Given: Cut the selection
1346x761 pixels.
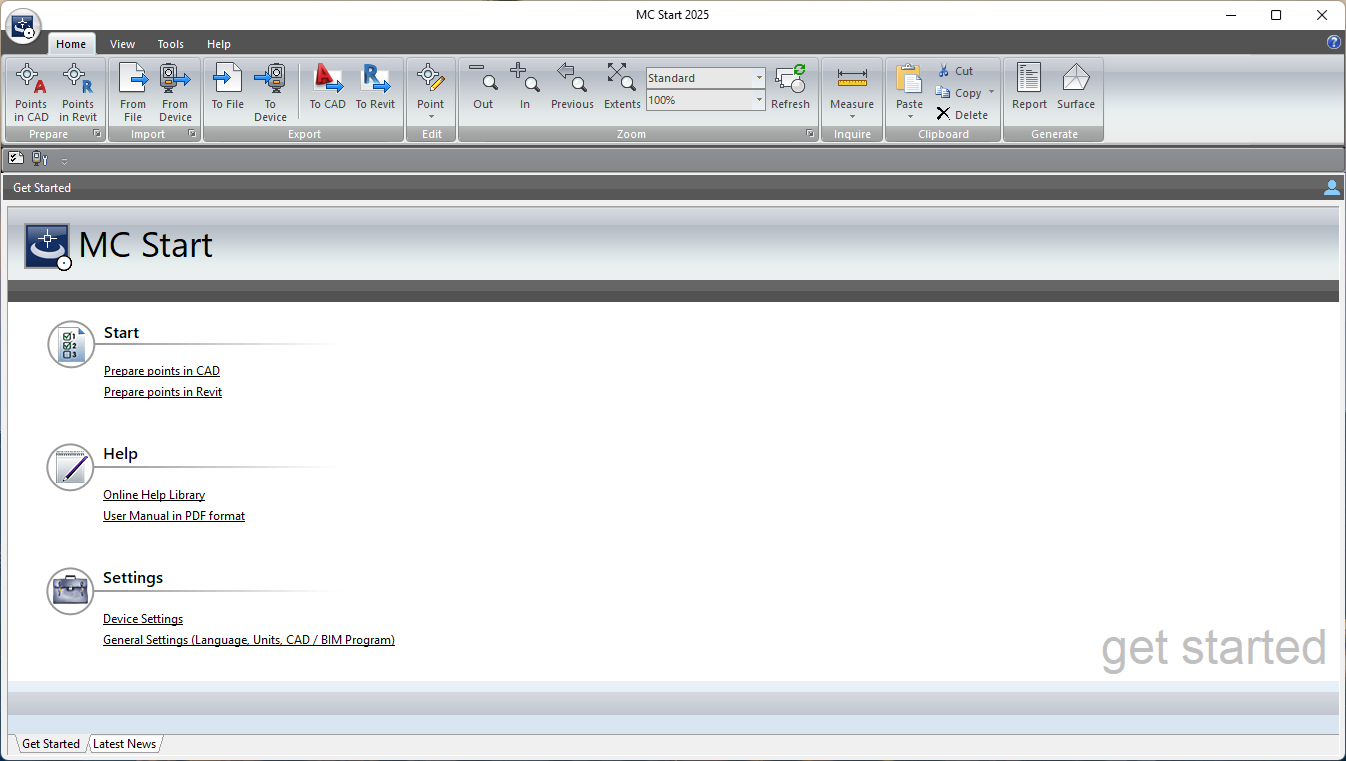Looking at the screenshot, I should (x=955, y=71).
